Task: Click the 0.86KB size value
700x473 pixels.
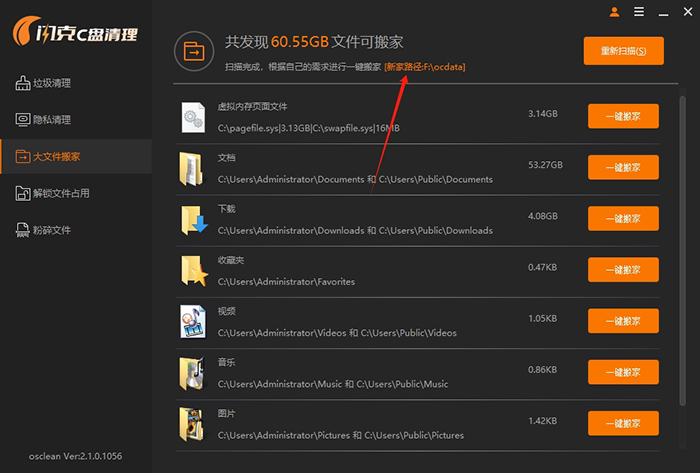Action: (542, 369)
